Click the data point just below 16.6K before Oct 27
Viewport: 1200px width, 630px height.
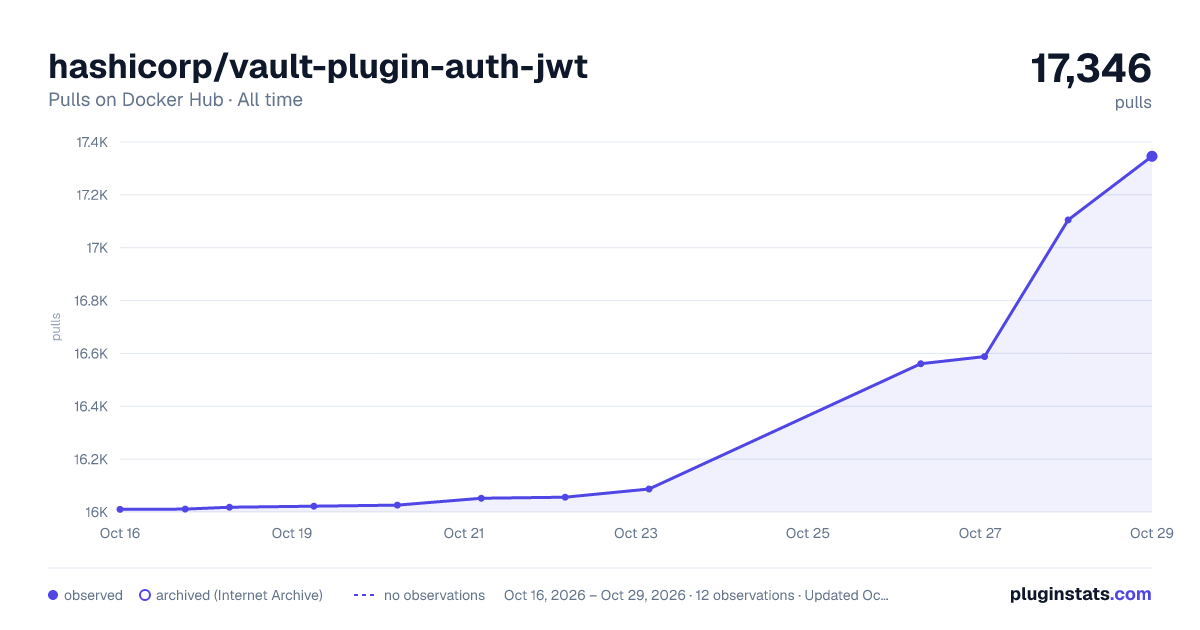(x=921, y=364)
